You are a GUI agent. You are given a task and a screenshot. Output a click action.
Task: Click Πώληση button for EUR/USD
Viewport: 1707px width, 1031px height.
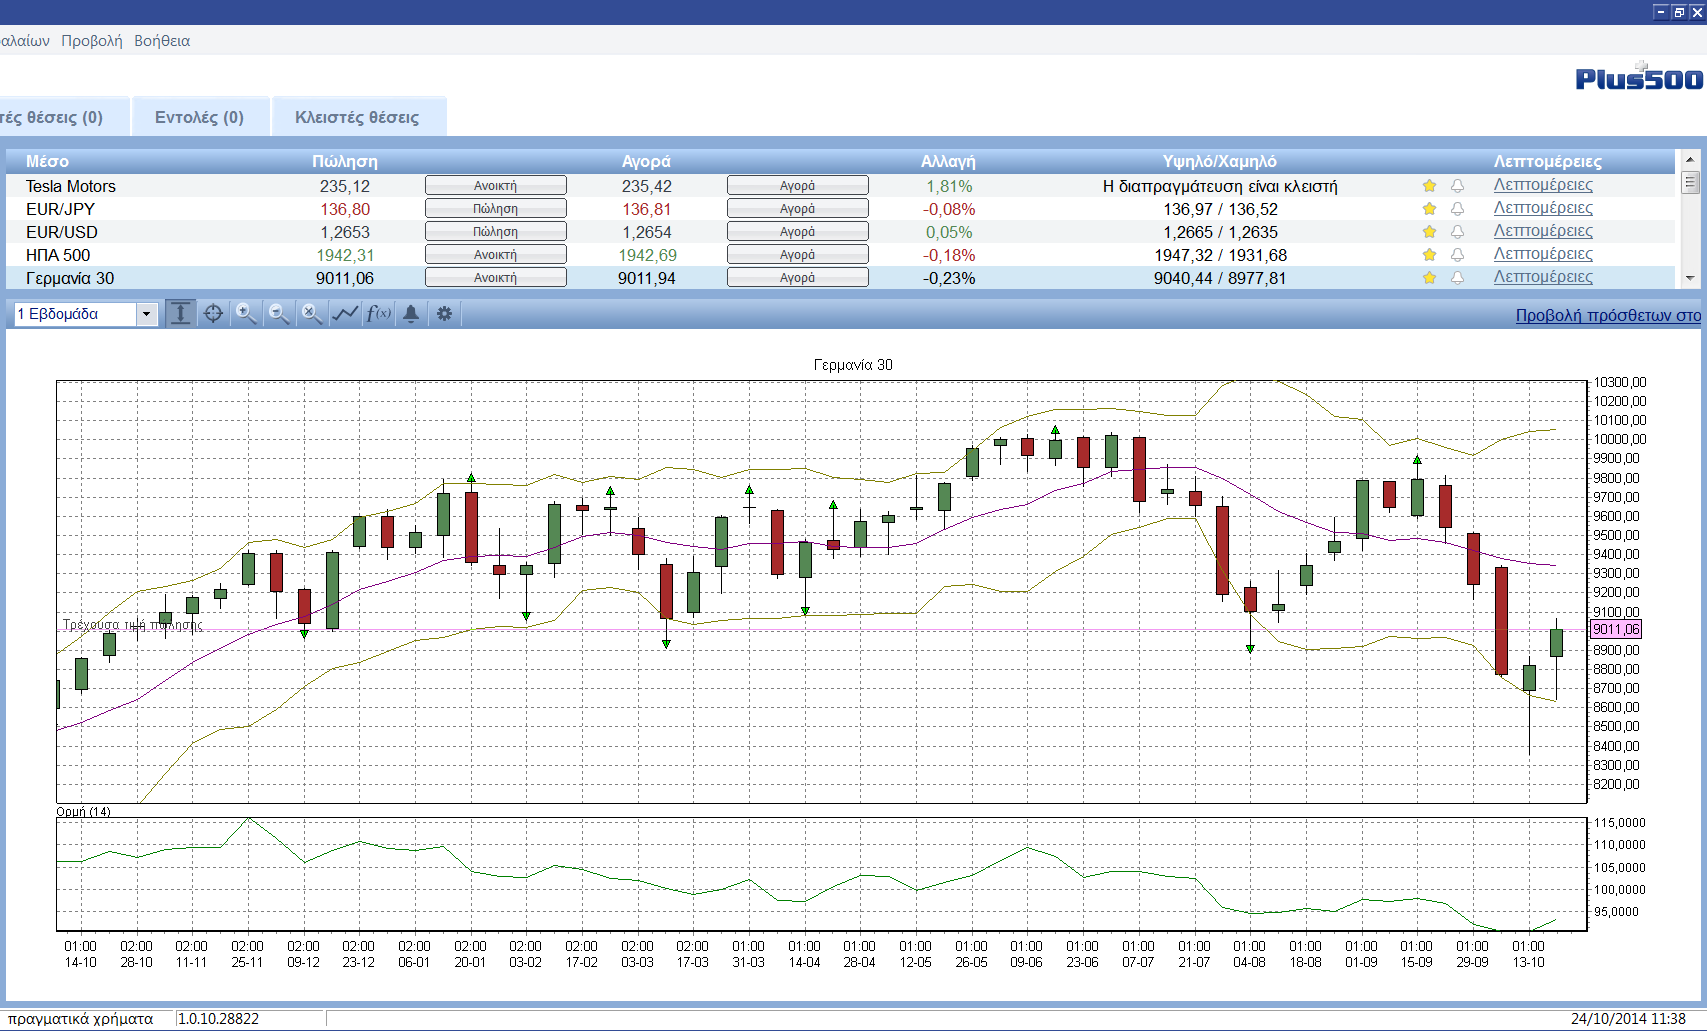[496, 232]
